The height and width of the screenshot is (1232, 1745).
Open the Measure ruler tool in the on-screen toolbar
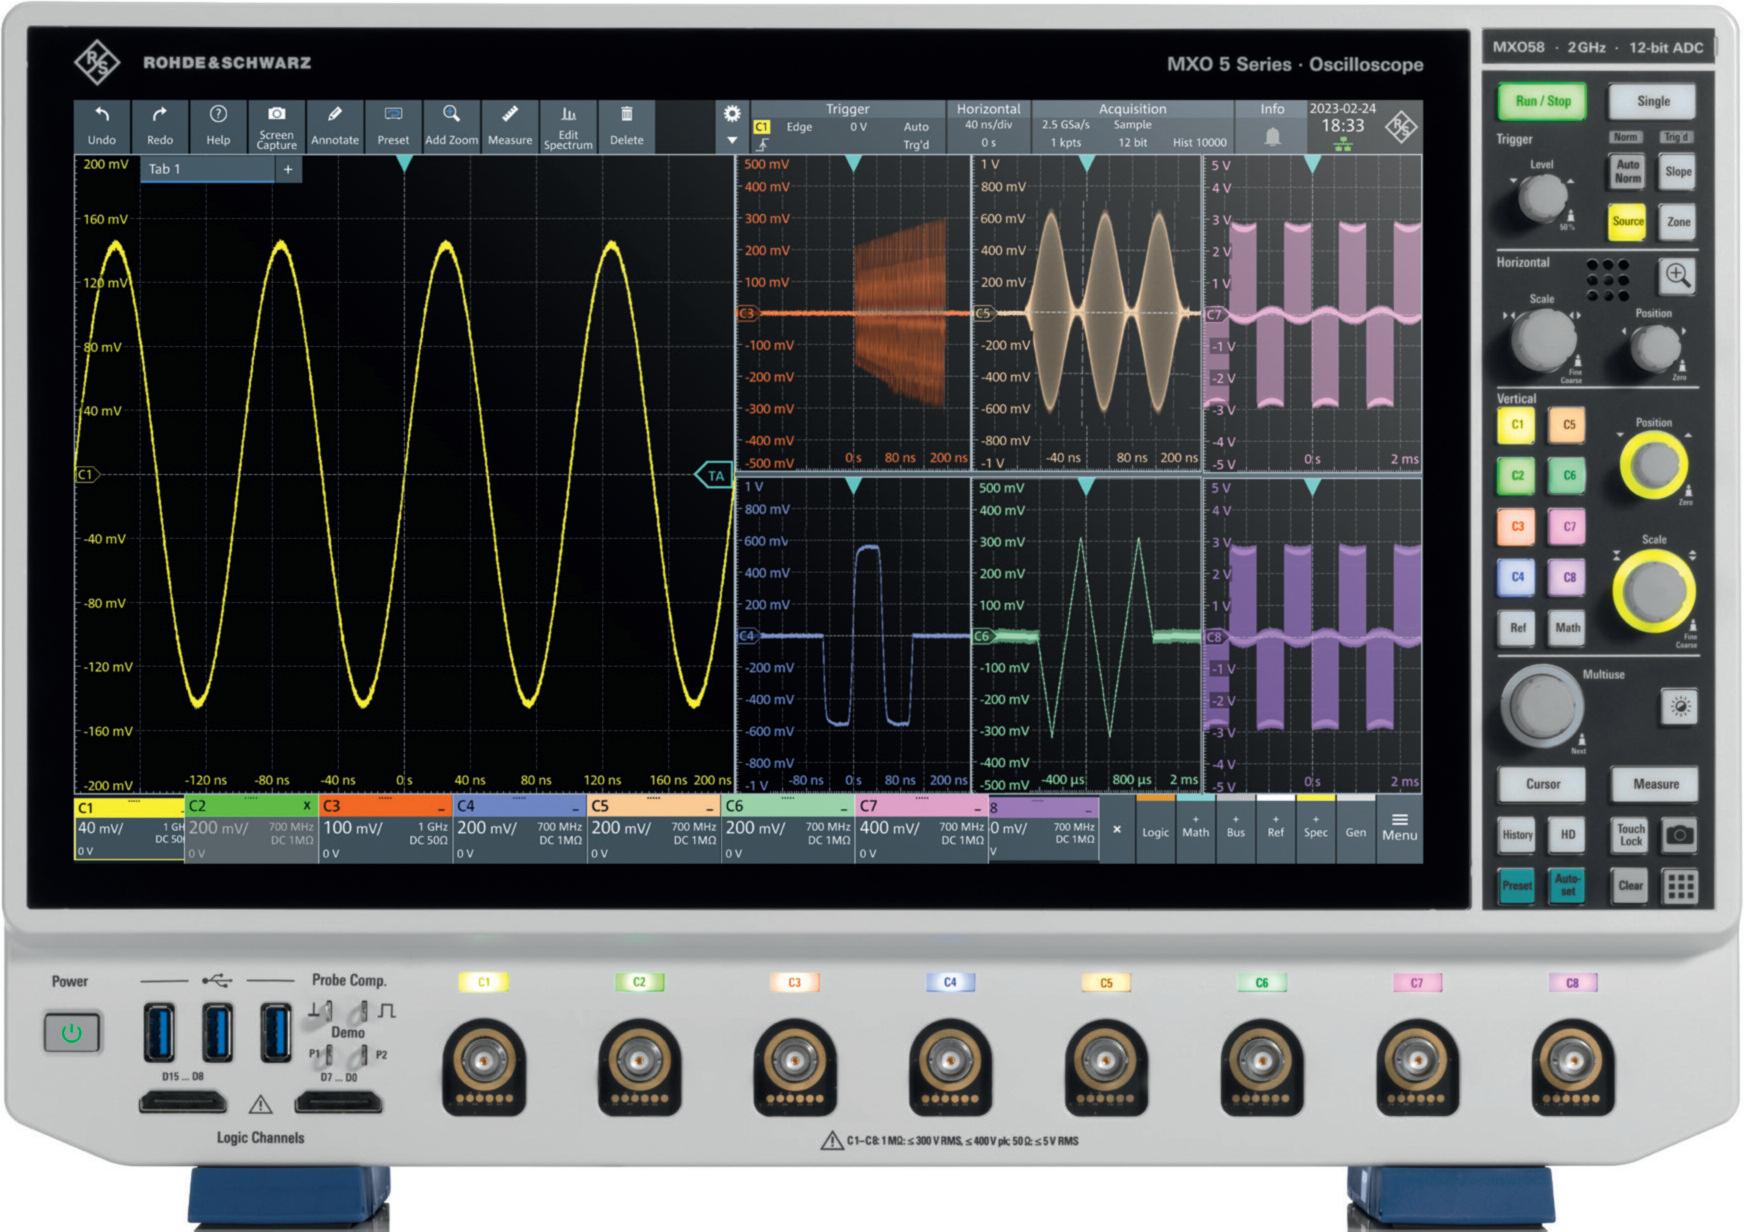(x=510, y=127)
